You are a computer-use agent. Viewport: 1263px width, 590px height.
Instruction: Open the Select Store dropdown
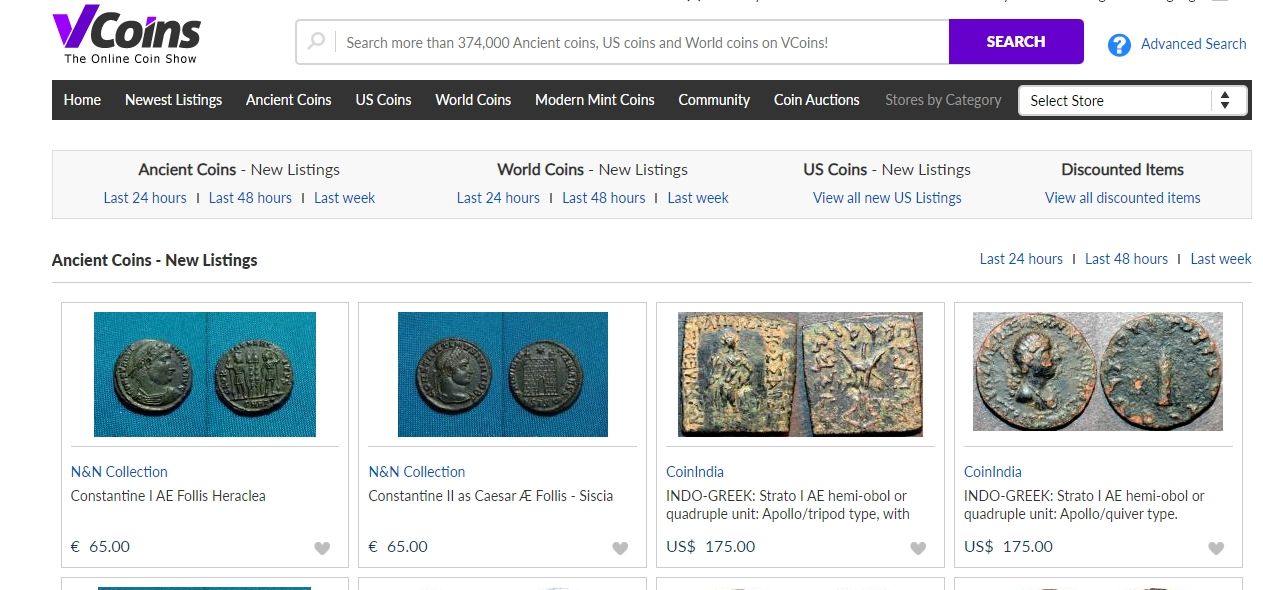[x=1132, y=100]
